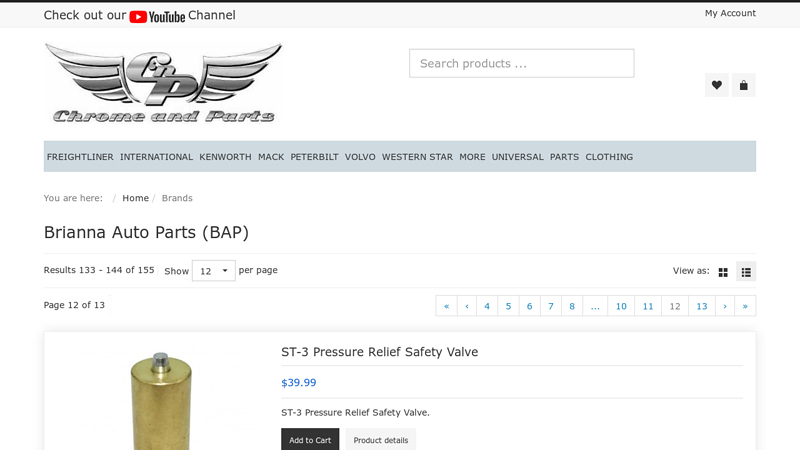The image size is (800, 450).
Task: Open the Clothing menu
Action: pos(609,157)
